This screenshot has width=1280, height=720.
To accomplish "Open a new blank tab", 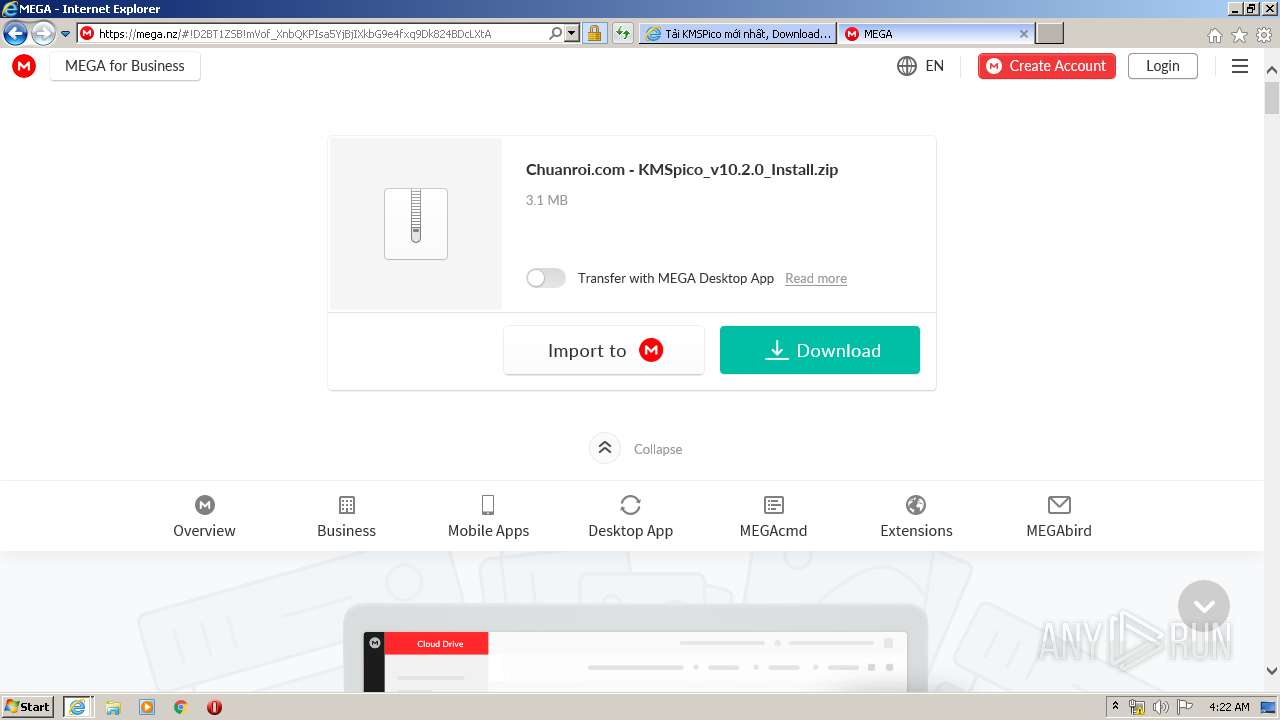I will click(x=1049, y=34).
